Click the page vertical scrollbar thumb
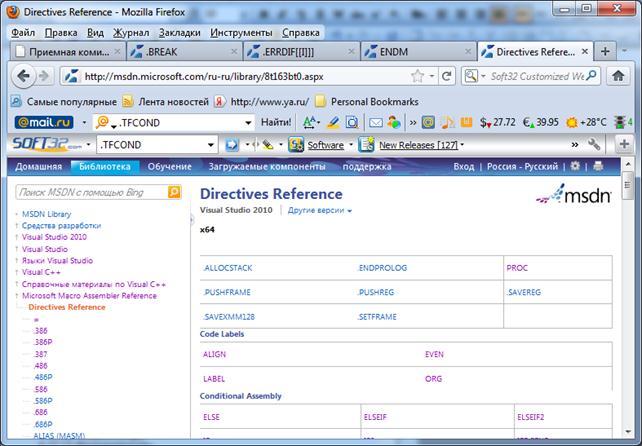642x446 pixels. point(628,185)
